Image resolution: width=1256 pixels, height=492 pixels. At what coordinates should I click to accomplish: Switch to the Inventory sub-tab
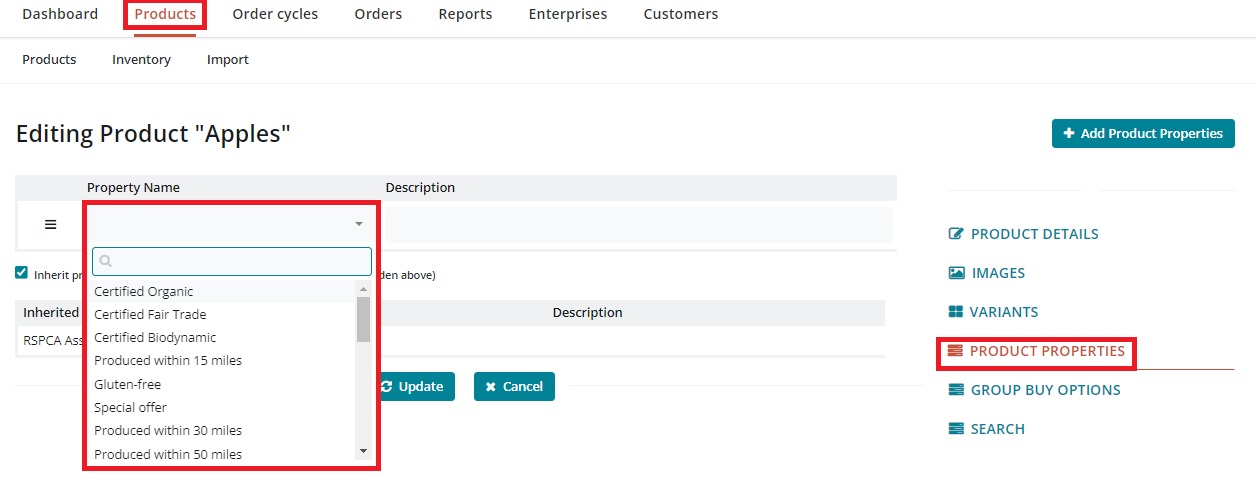[141, 60]
